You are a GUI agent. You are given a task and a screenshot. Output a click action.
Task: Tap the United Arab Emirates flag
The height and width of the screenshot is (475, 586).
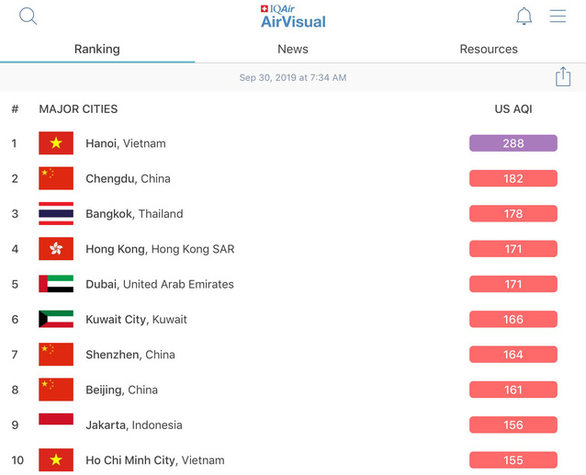(x=56, y=284)
